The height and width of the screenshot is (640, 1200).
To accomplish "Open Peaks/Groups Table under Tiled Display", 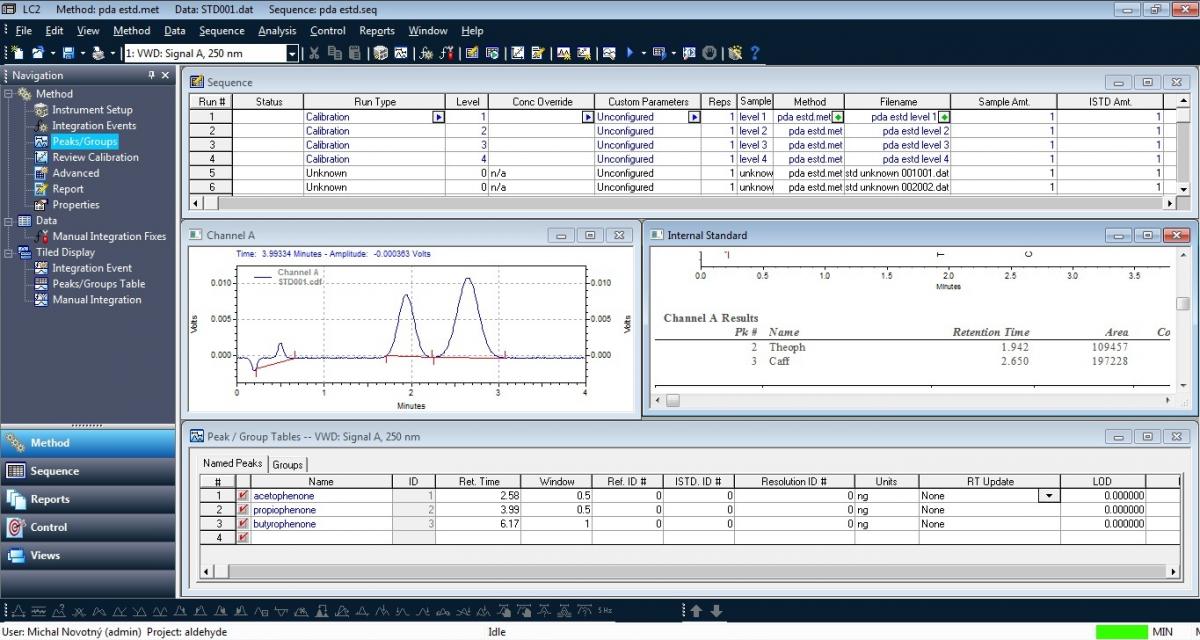I will (98, 284).
